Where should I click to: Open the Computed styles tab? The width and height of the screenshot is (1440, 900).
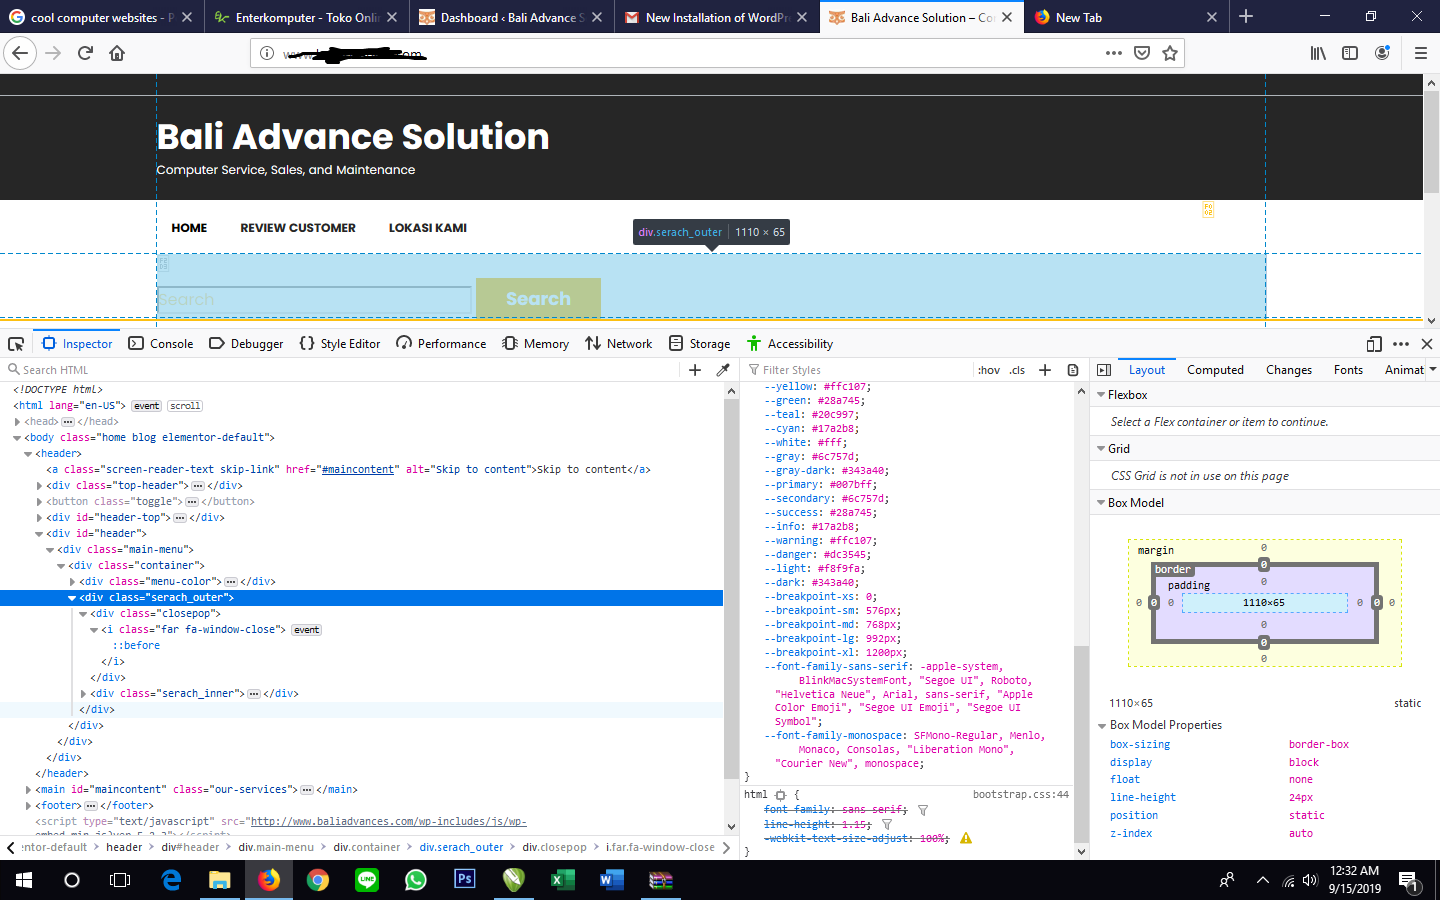(x=1215, y=370)
